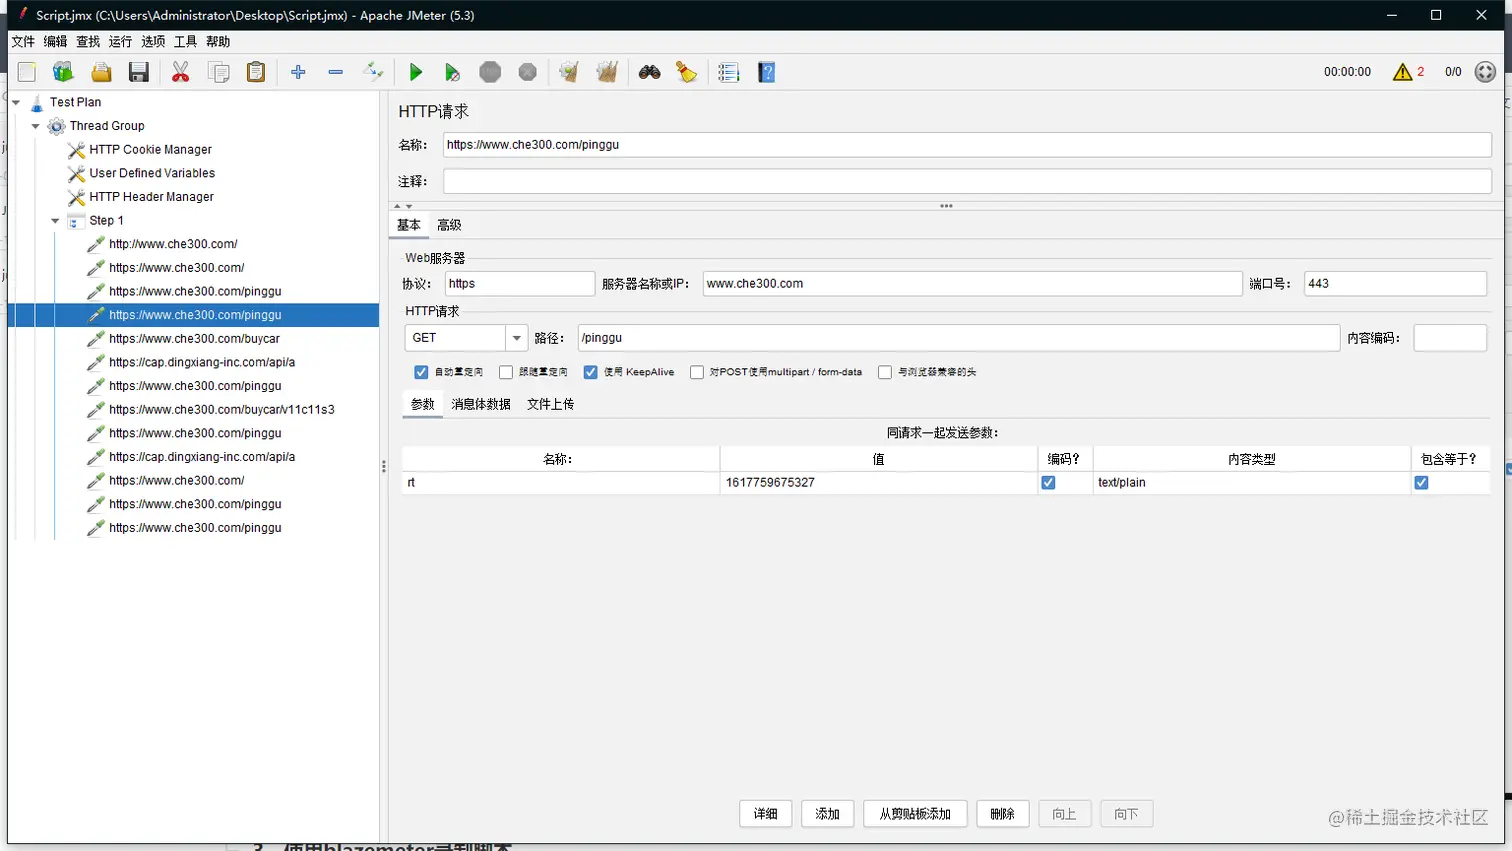This screenshot has width=1512, height=851.
Task: Open the 工具 menu
Action: click(185, 42)
